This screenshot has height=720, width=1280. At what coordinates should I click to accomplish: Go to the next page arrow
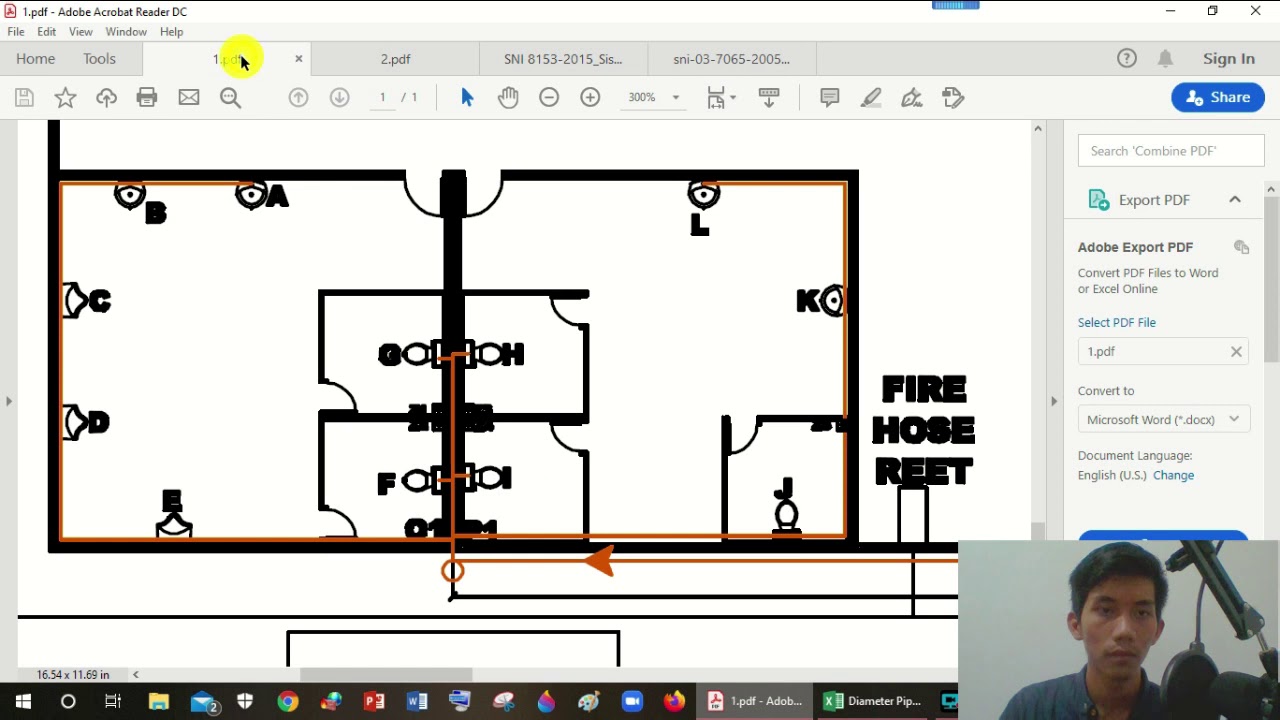click(x=340, y=97)
